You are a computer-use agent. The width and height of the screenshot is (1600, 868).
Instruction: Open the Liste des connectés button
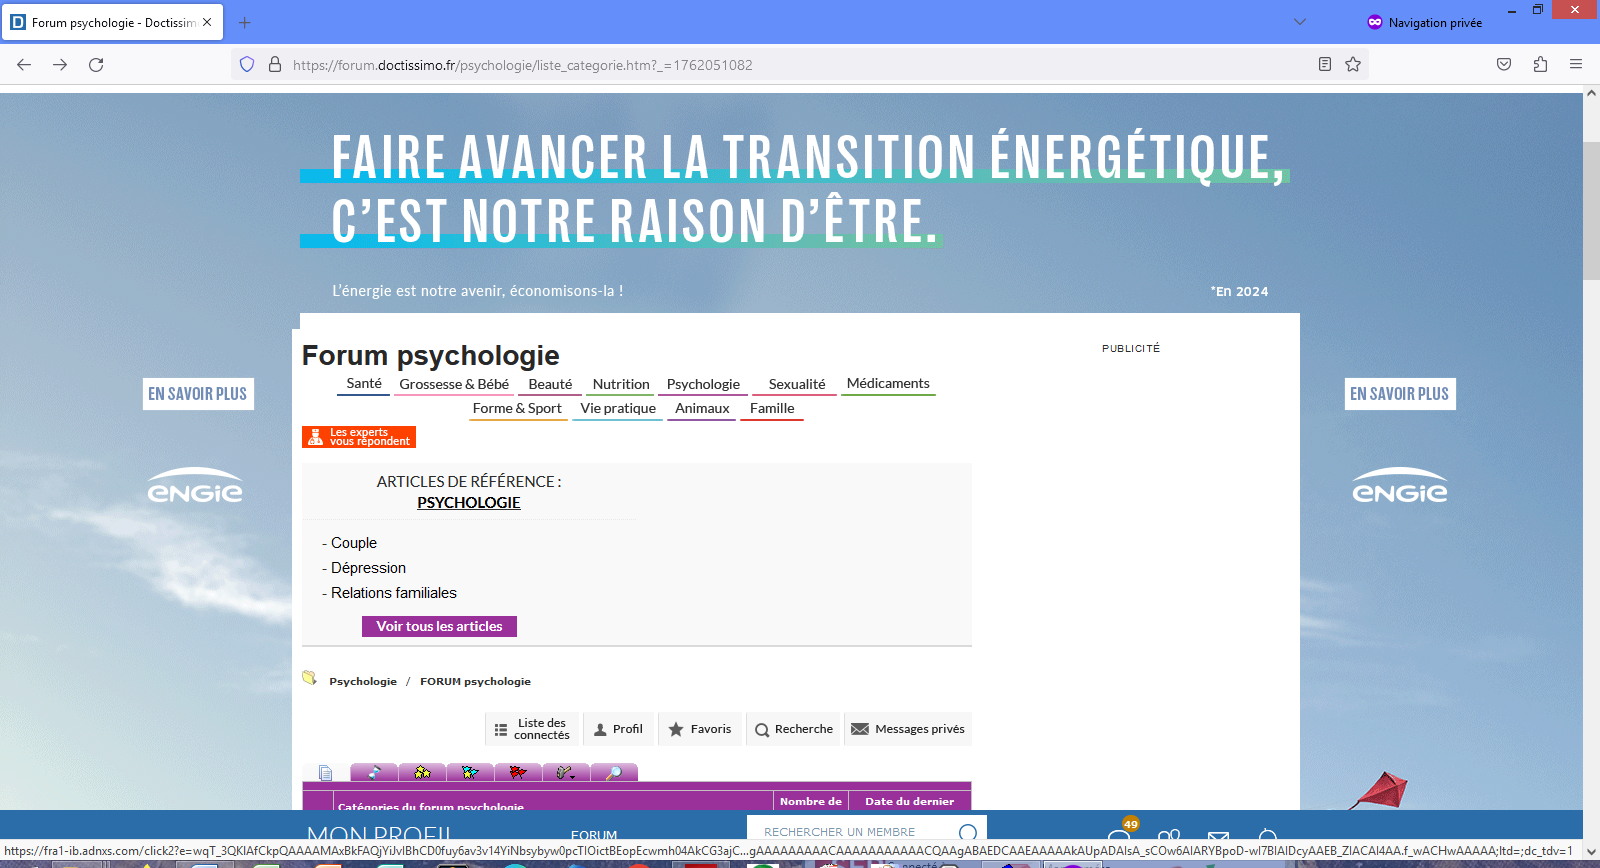coord(532,729)
